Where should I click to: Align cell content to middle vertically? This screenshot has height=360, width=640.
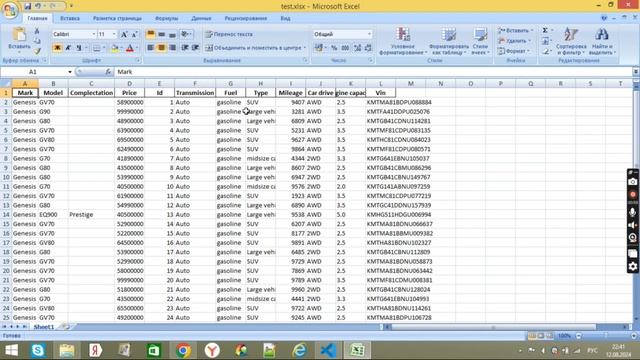coord(162,34)
